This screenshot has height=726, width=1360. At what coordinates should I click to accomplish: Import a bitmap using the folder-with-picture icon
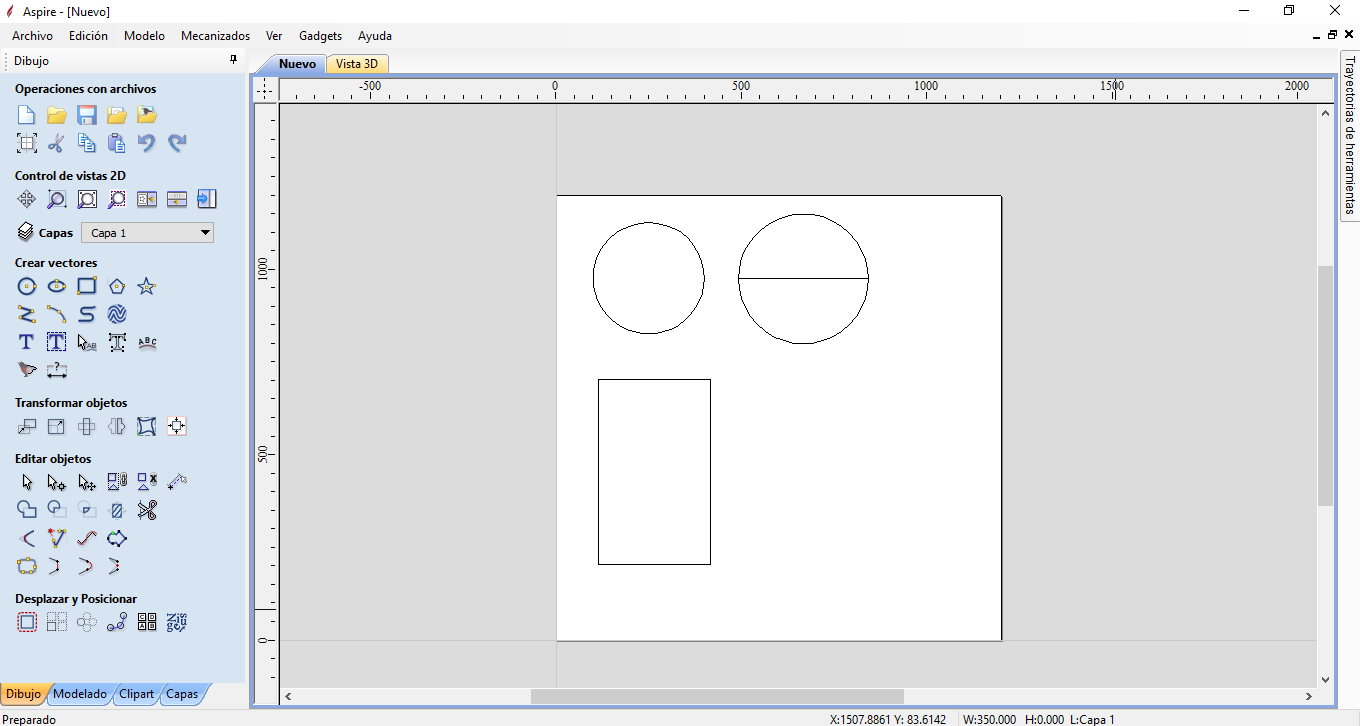(147, 115)
